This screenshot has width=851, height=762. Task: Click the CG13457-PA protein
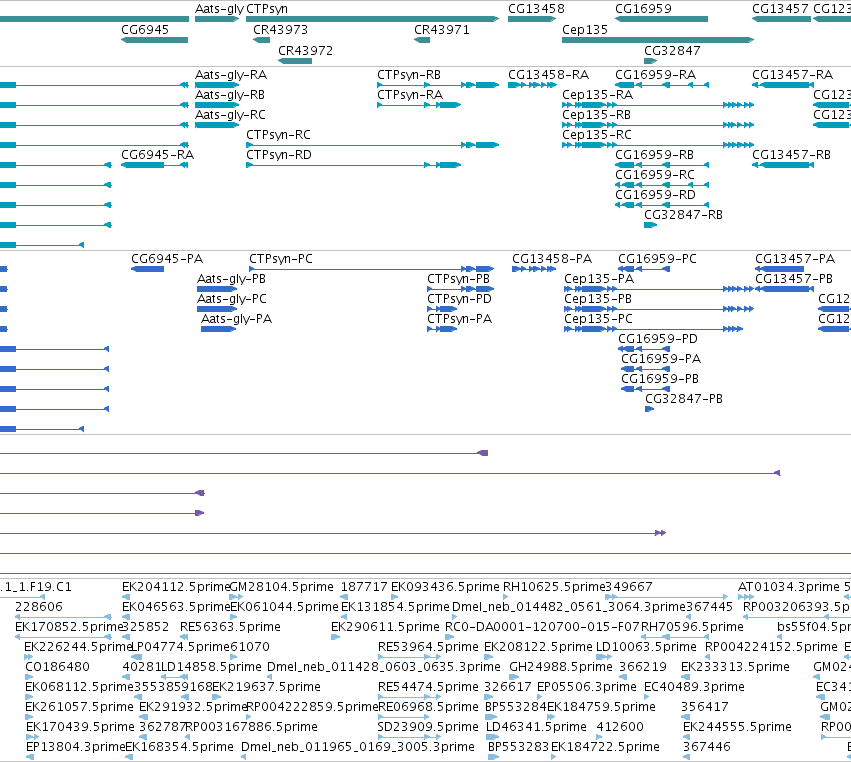[779, 269]
